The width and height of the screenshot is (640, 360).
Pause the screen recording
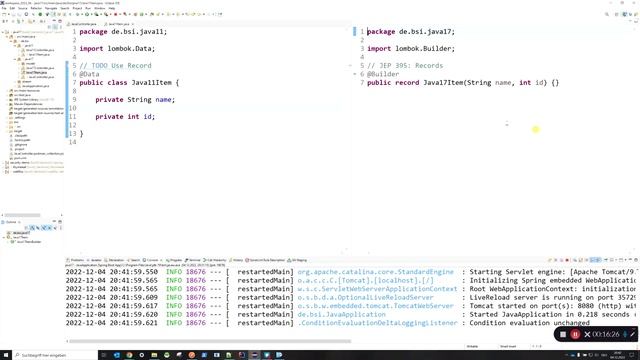(575, 334)
